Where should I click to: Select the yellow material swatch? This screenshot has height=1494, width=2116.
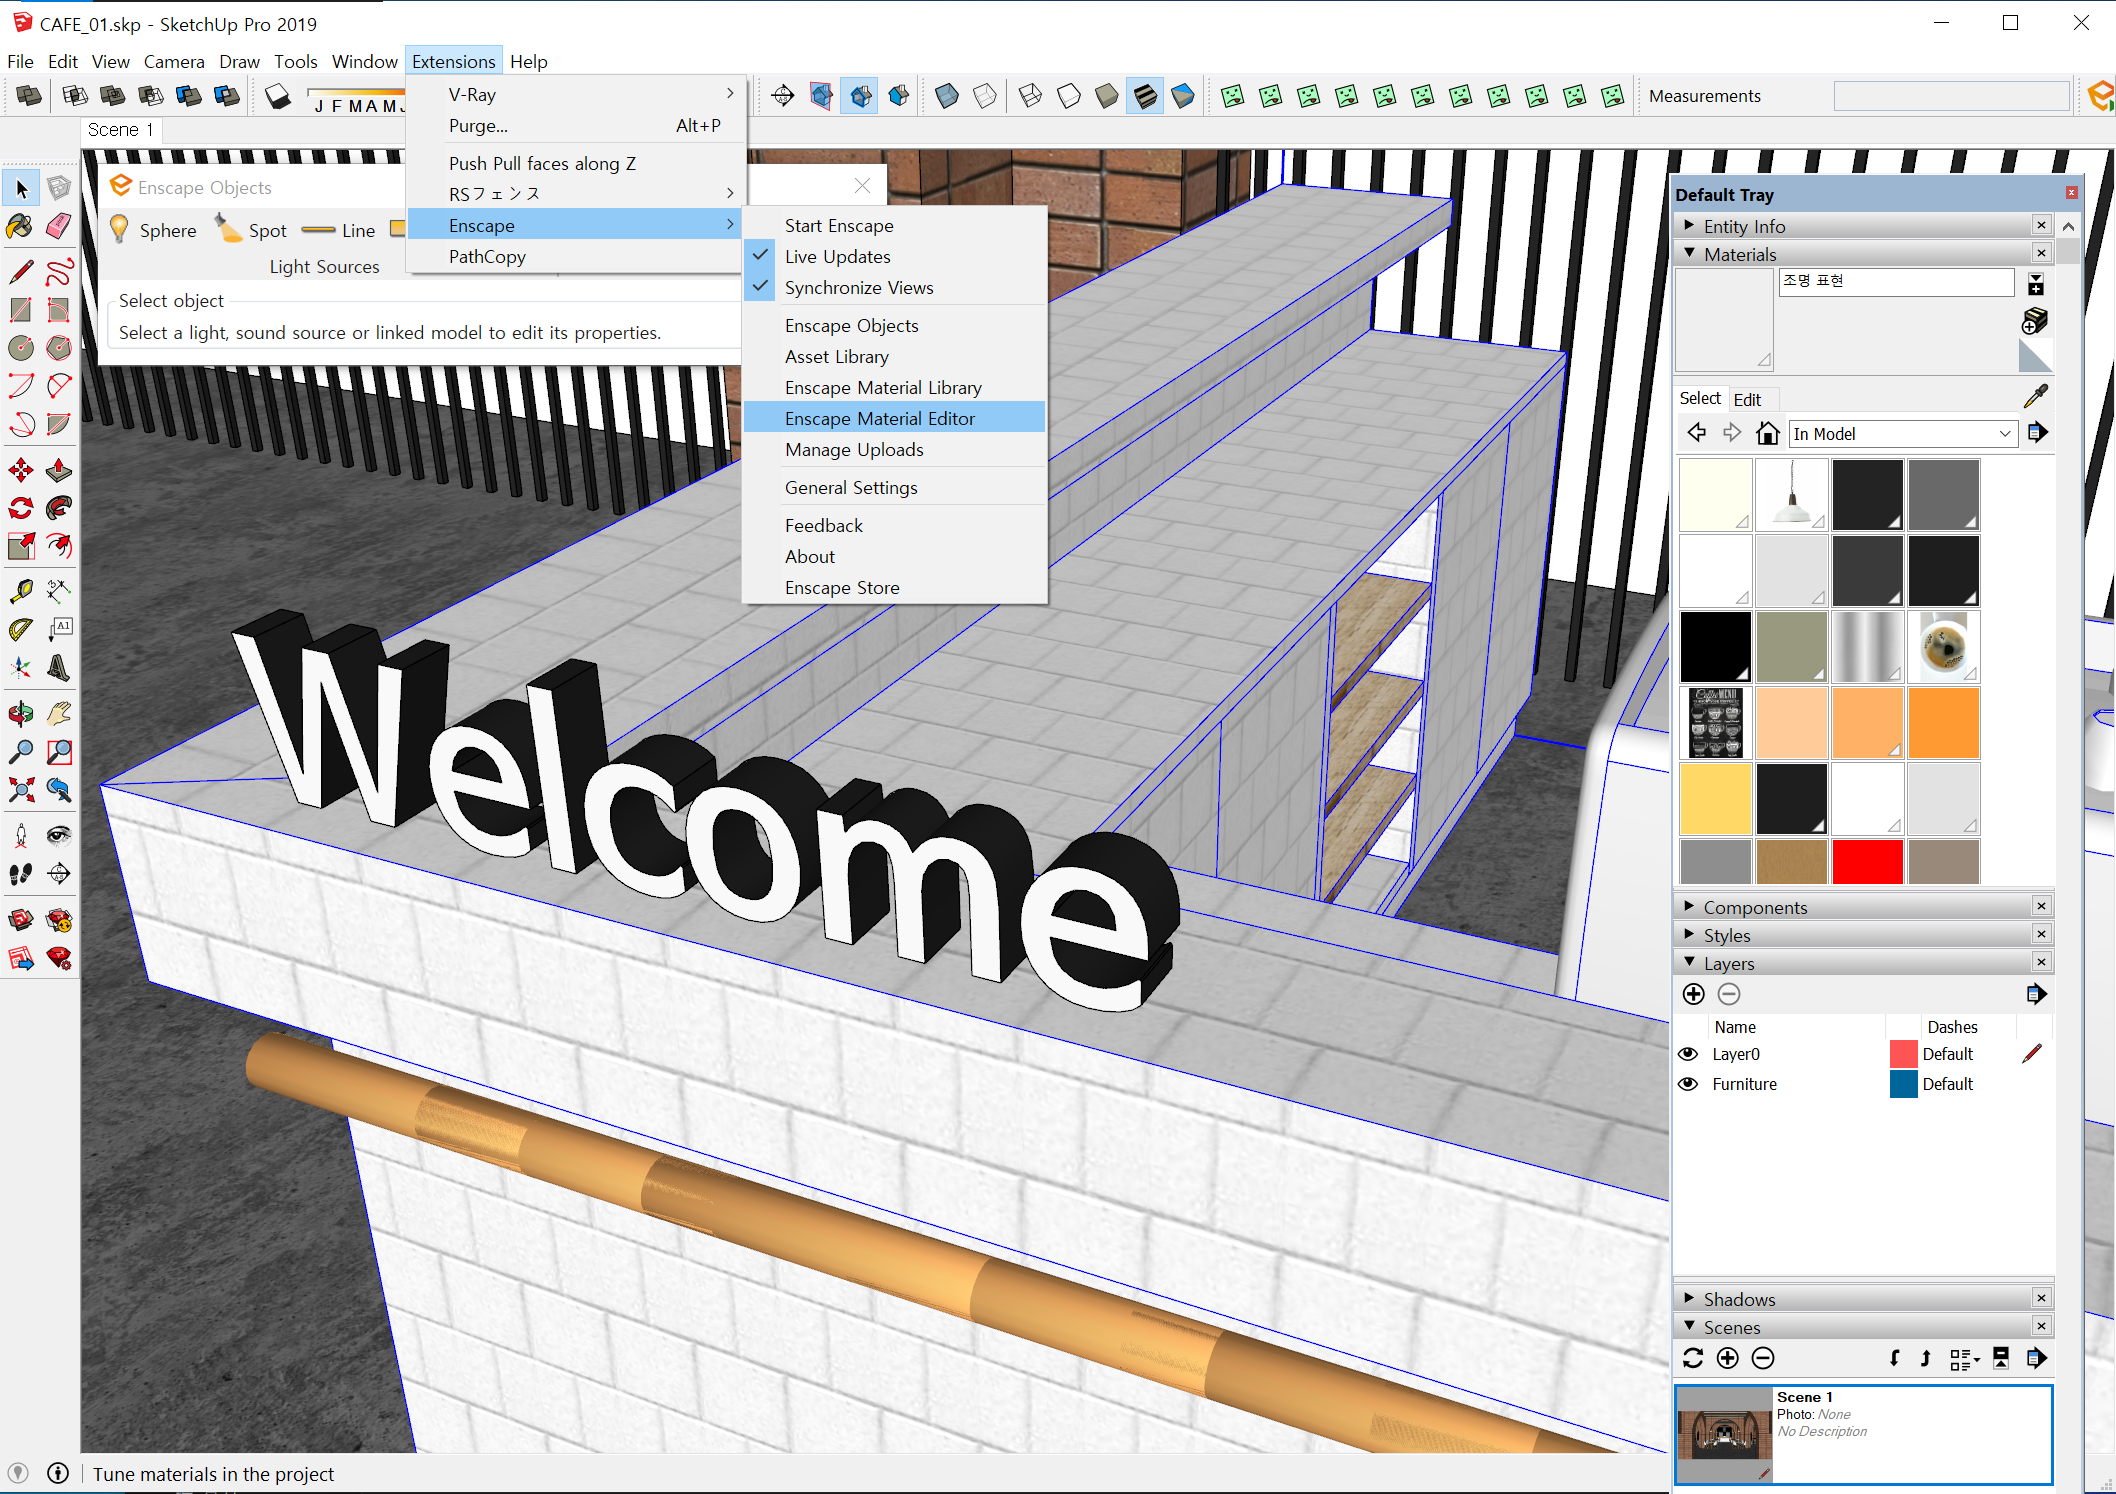(1715, 798)
